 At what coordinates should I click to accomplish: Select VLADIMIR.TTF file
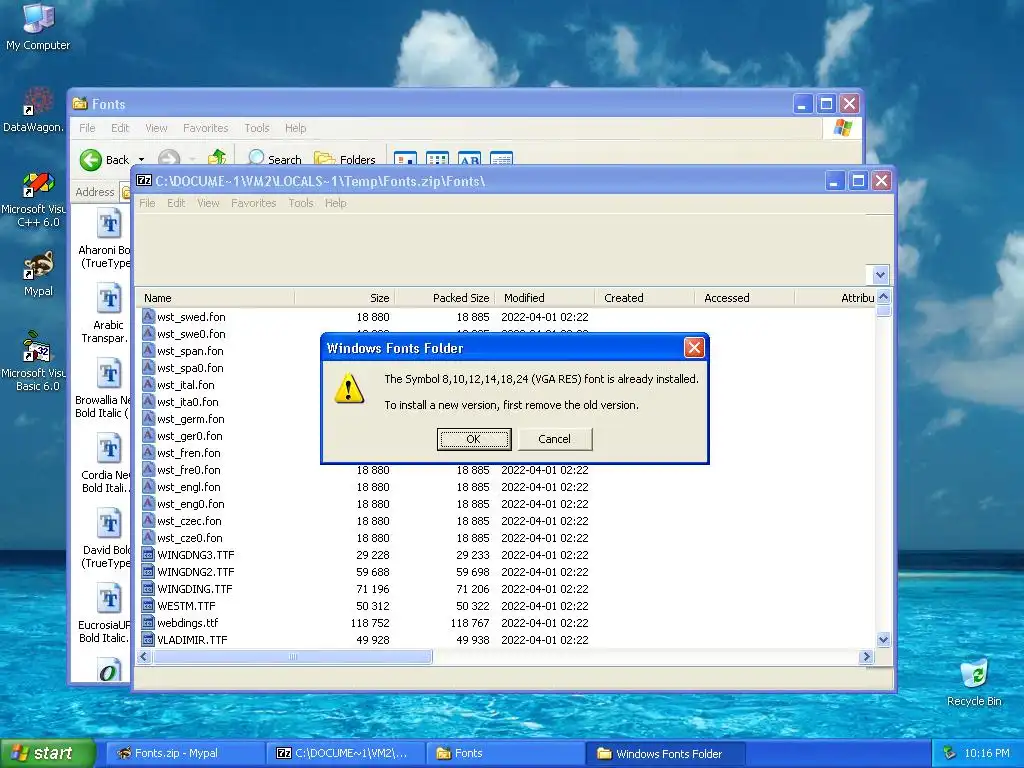[x=185, y=639]
